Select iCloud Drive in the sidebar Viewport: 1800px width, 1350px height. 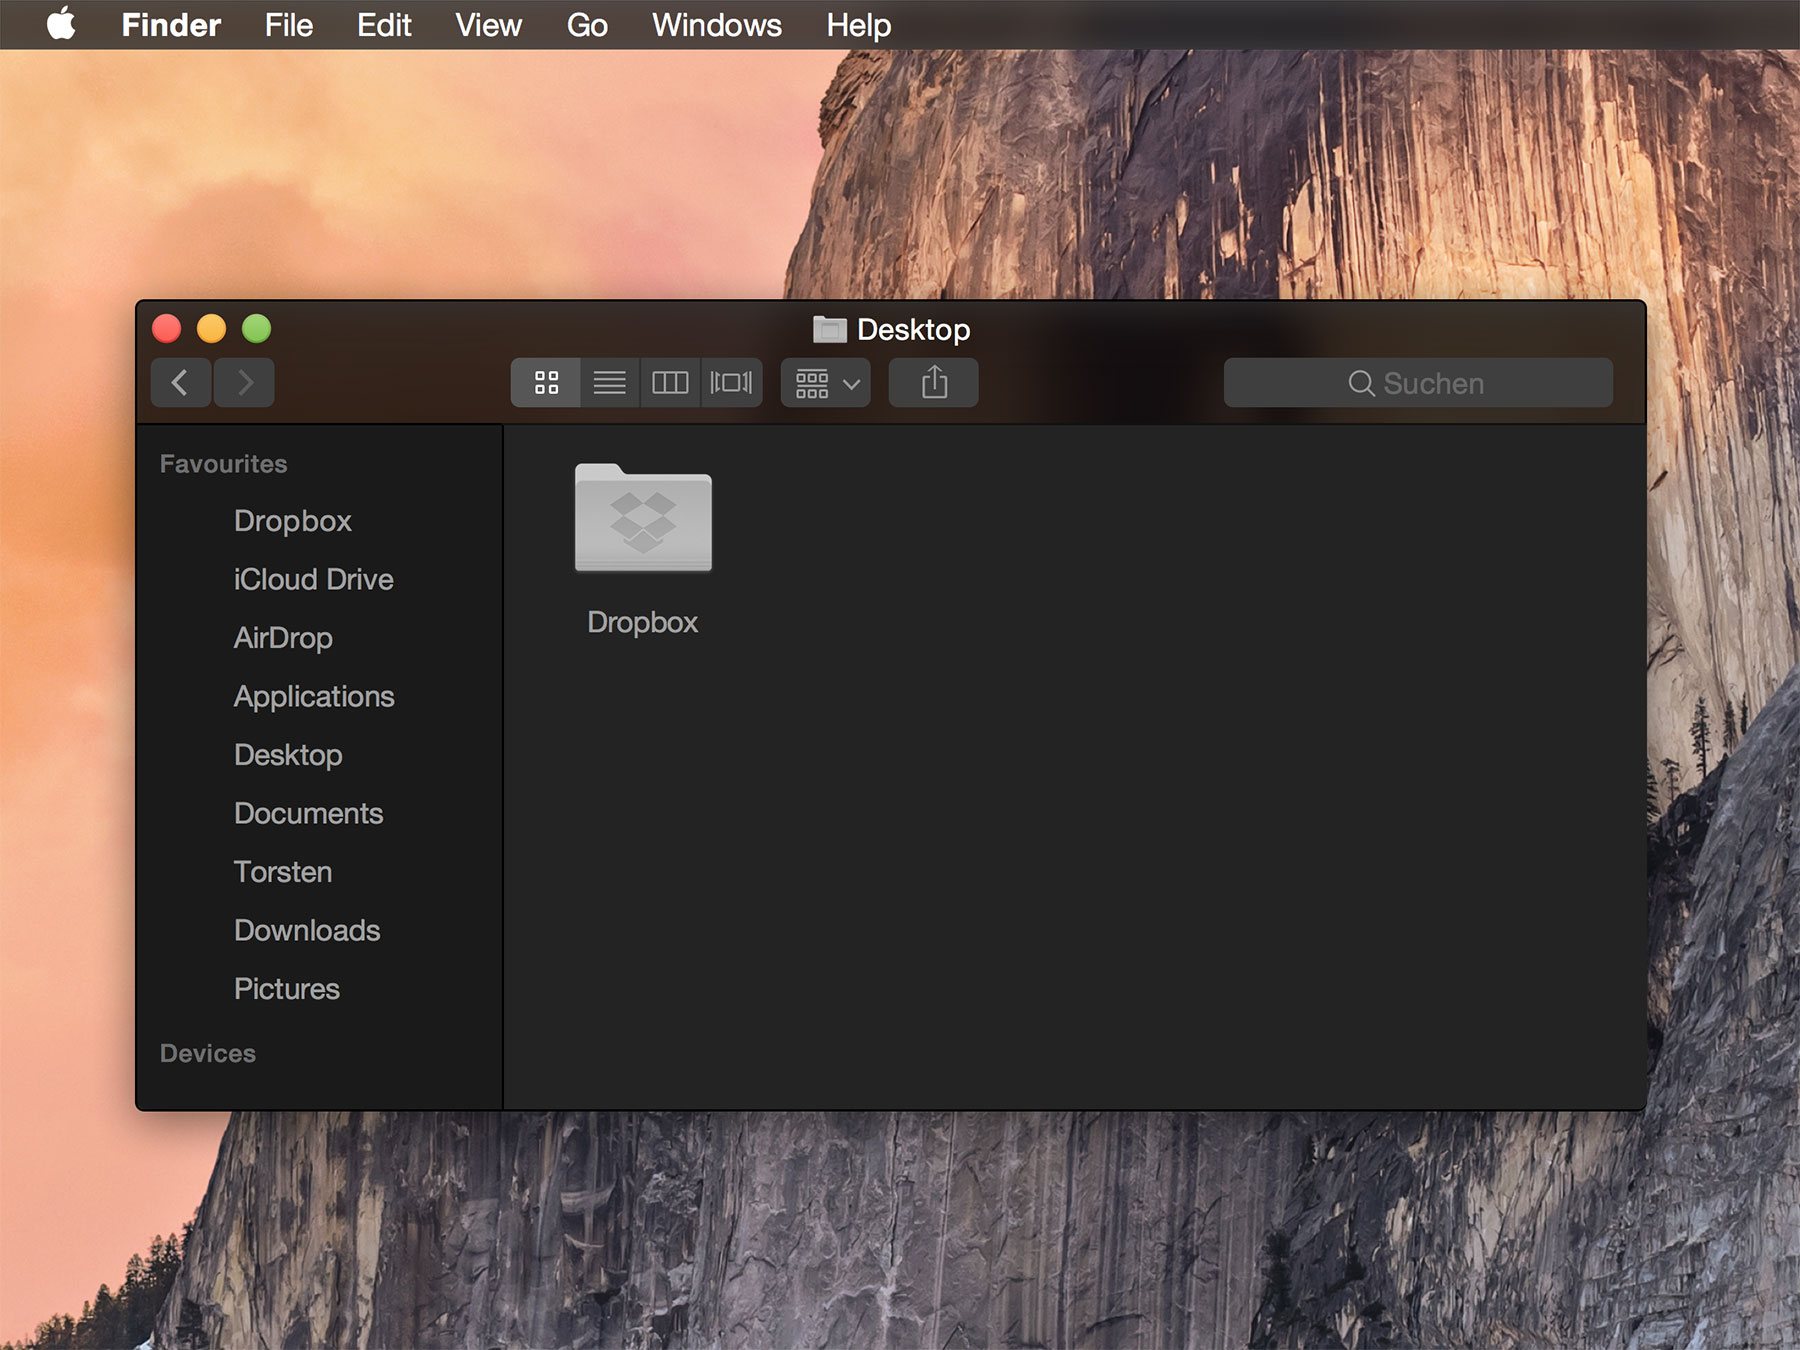313,579
